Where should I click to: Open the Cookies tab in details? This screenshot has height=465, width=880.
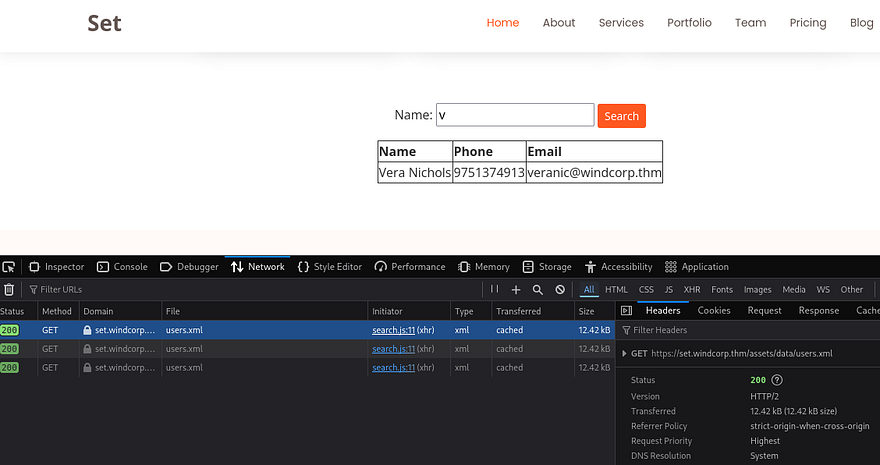[714, 311]
